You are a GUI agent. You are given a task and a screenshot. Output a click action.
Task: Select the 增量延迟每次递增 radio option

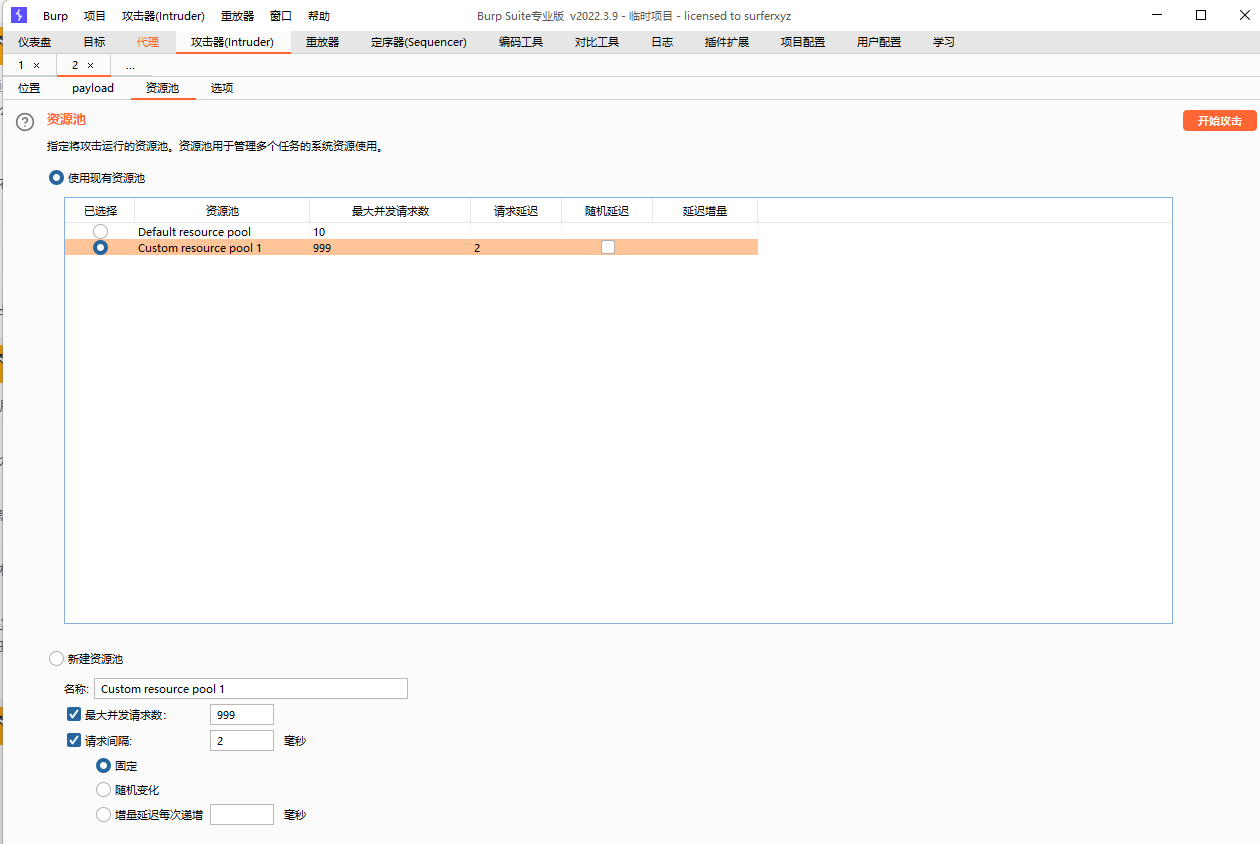click(x=103, y=815)
